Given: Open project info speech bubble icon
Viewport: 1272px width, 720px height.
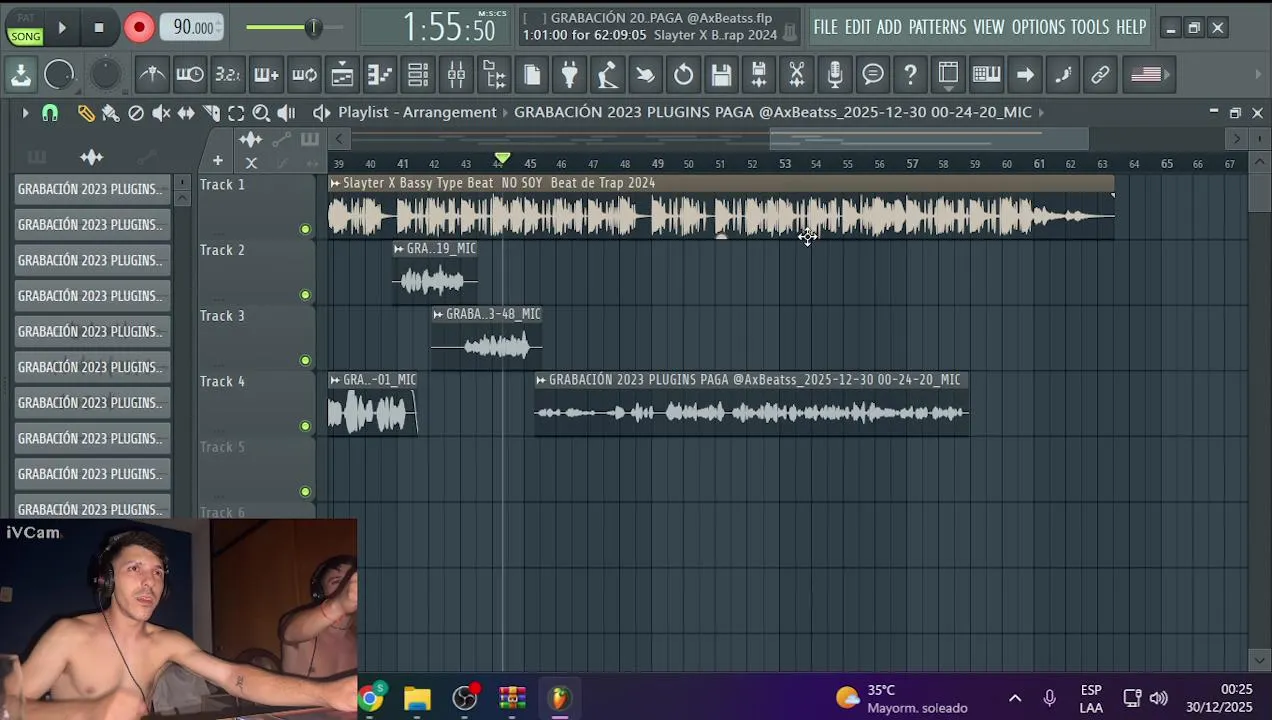Looking at the screenshot, I should coord(873,74).
